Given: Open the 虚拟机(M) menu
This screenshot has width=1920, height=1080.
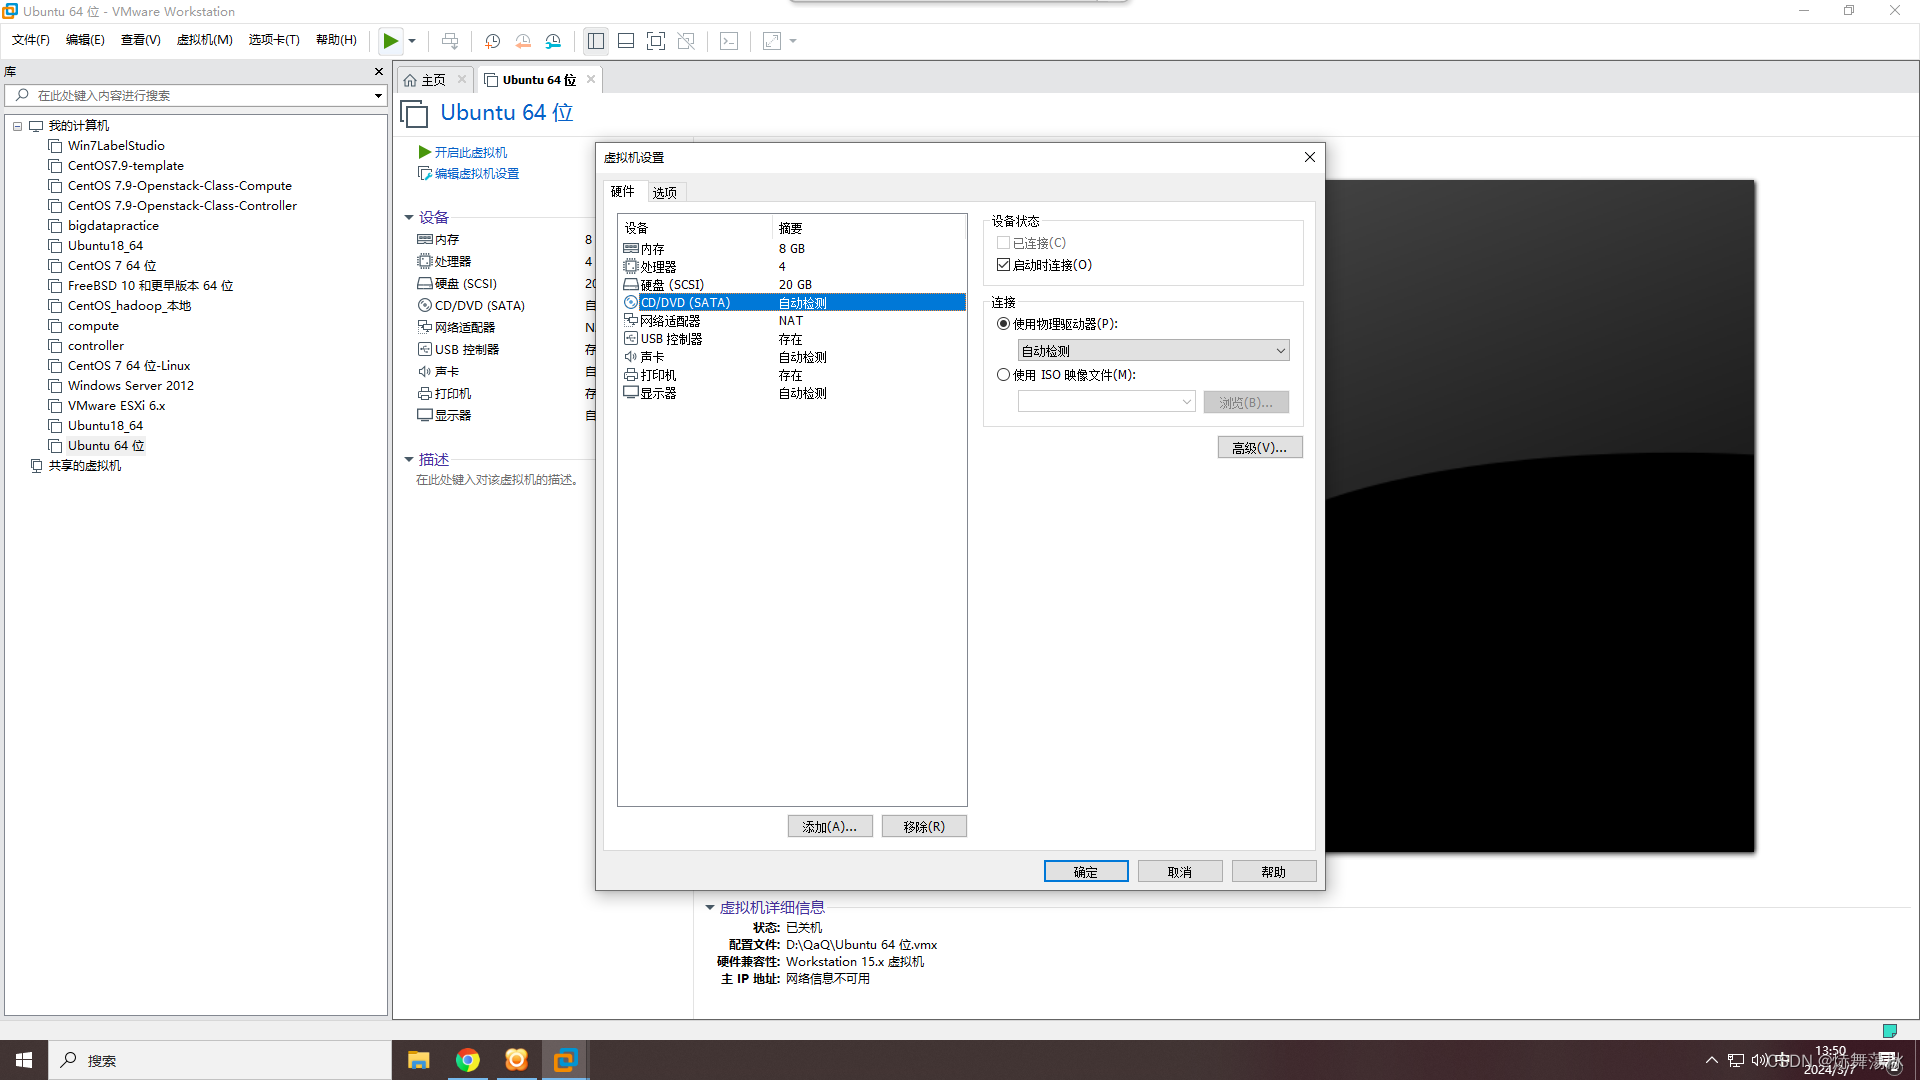Looking at the screenshot, I should pos(205,40).
